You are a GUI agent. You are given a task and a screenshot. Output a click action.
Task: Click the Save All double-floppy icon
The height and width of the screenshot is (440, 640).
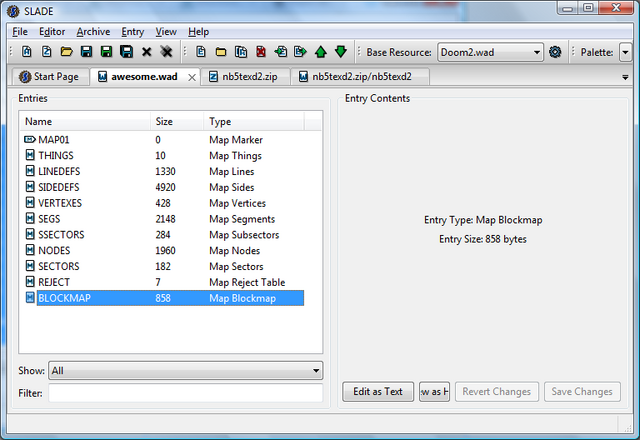[x=127, y=52]
